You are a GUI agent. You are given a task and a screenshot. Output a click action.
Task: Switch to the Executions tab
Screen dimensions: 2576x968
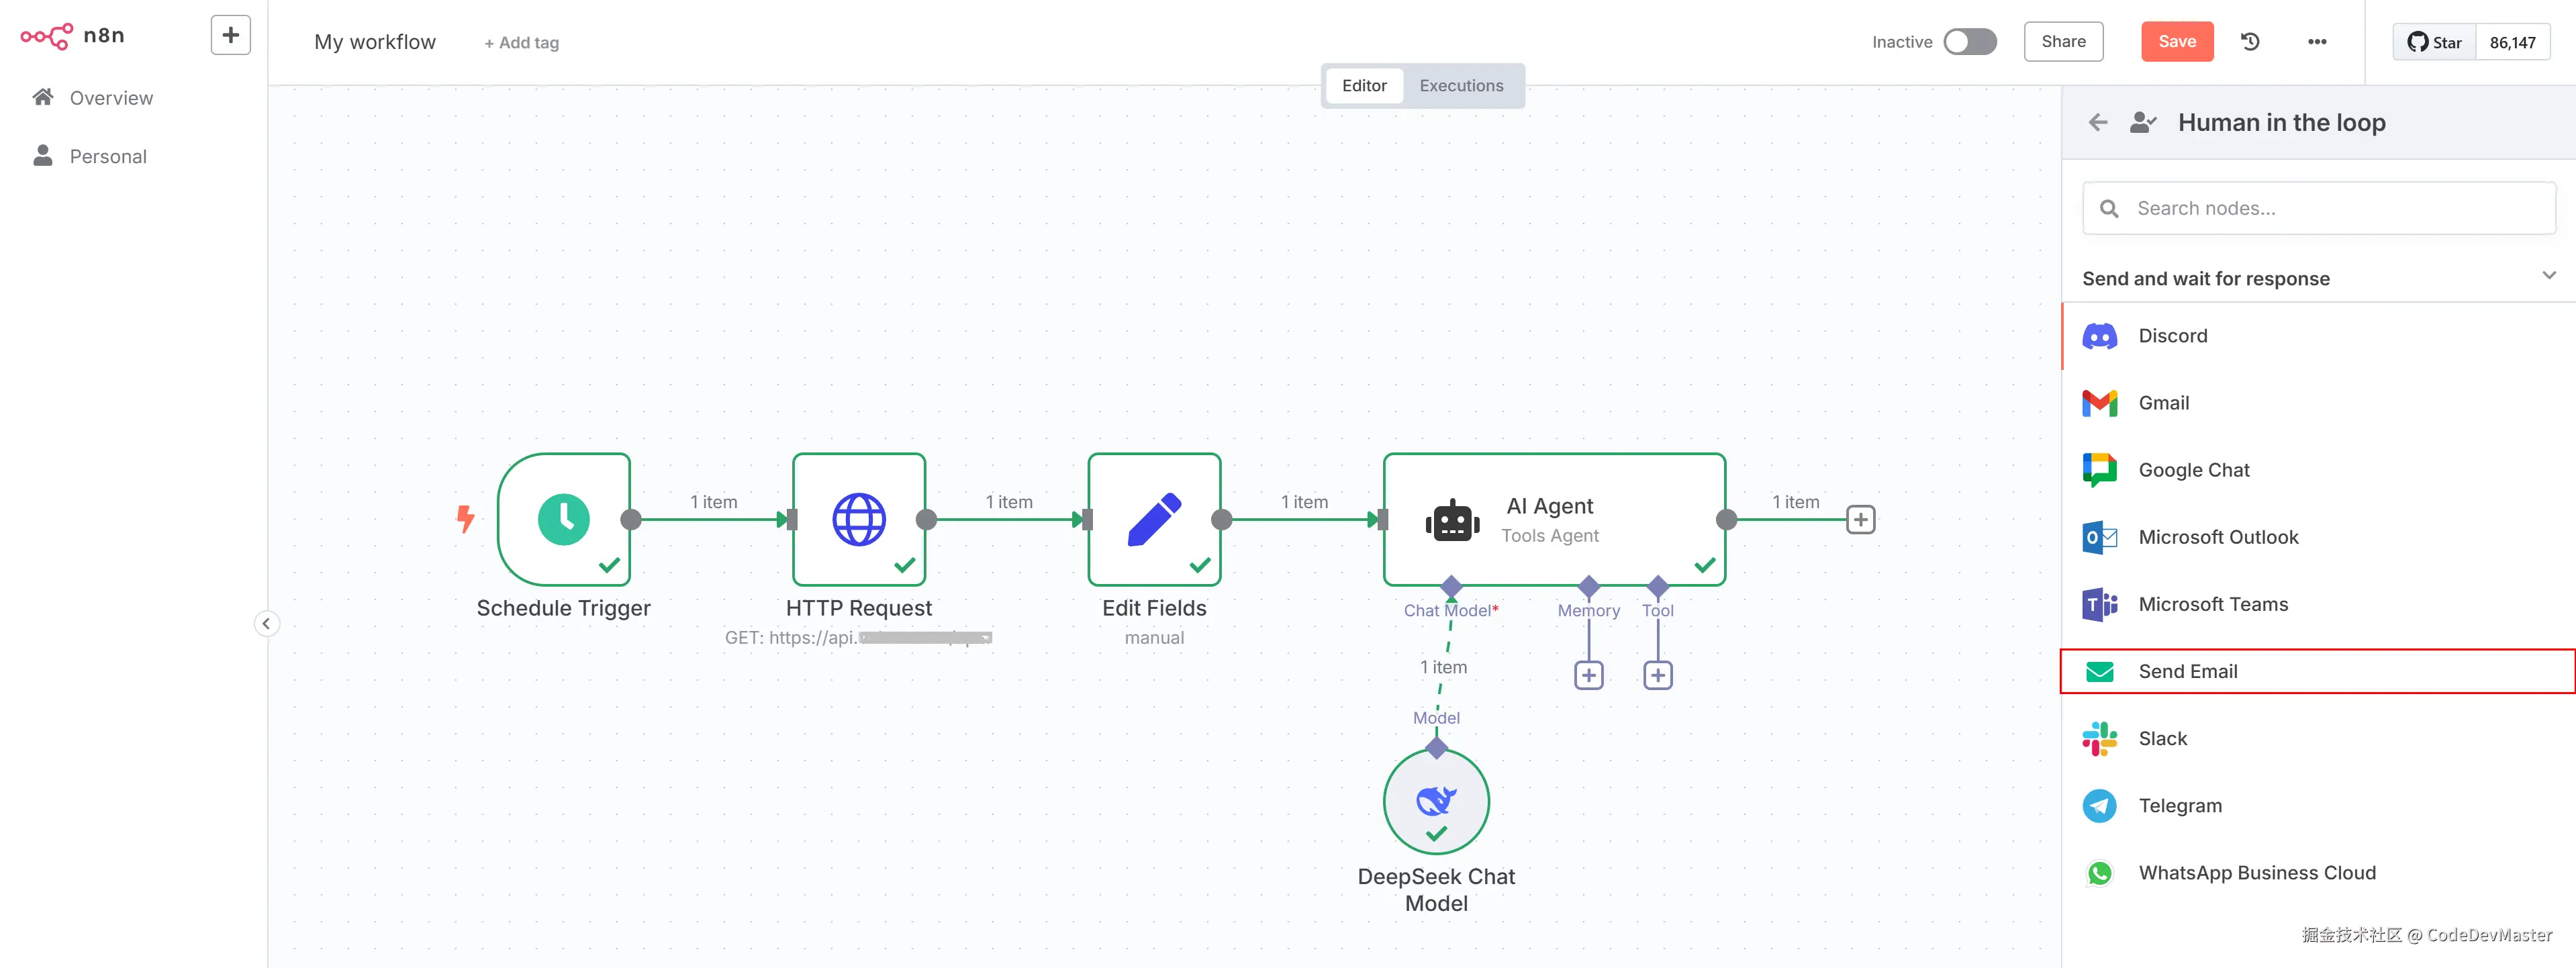tap(1460, 86)
